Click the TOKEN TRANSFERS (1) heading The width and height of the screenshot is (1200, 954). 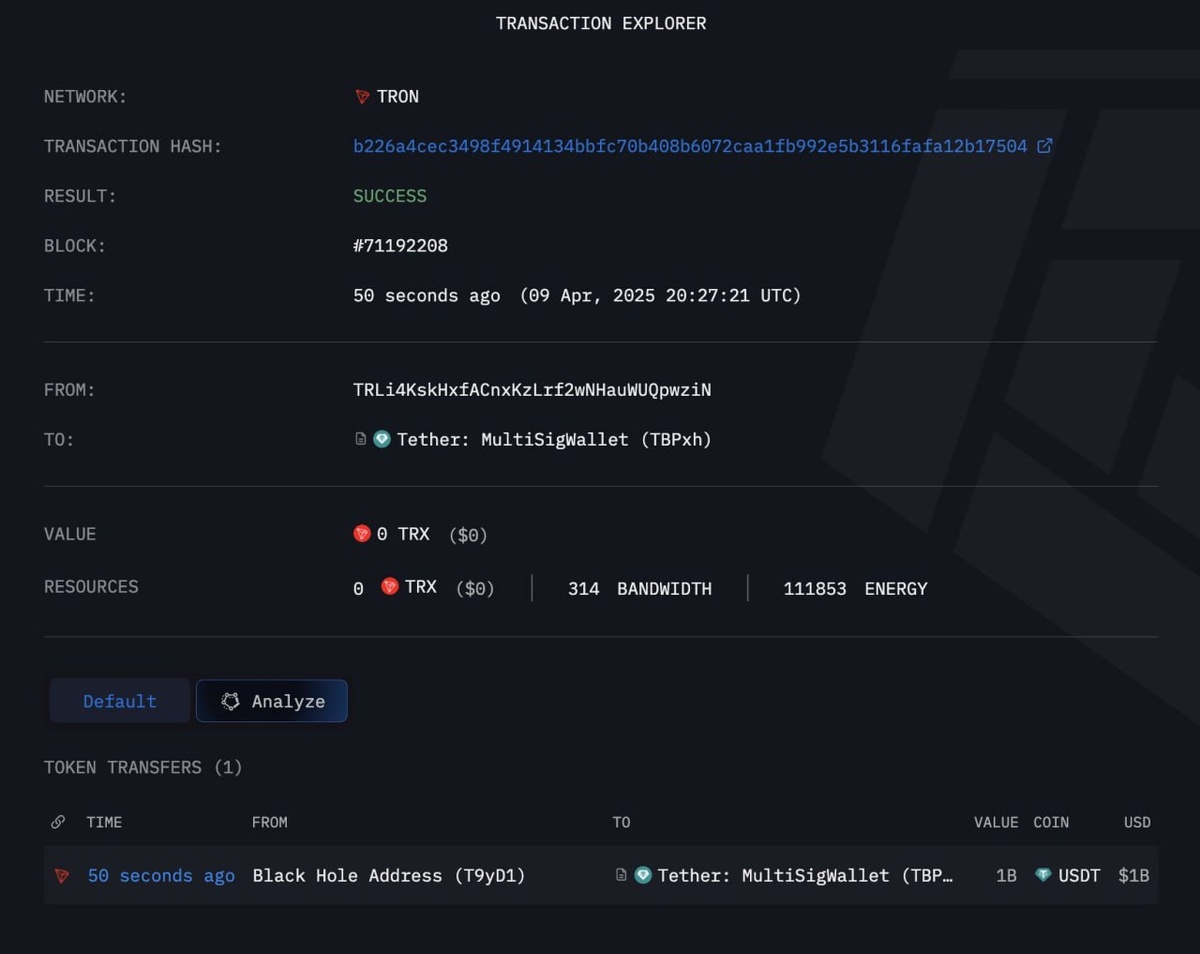coord(143,768)
